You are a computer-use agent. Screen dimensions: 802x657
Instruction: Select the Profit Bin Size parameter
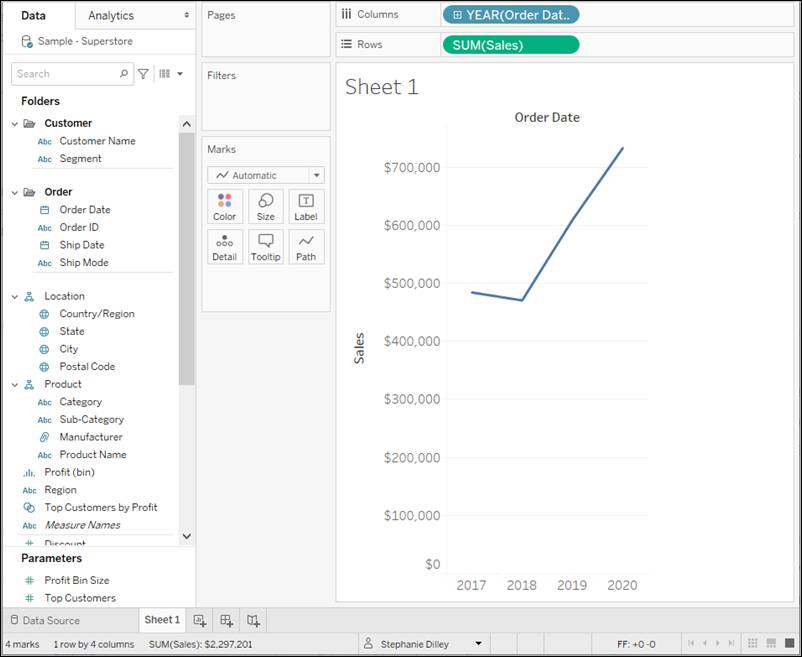[x=77, y=580]
